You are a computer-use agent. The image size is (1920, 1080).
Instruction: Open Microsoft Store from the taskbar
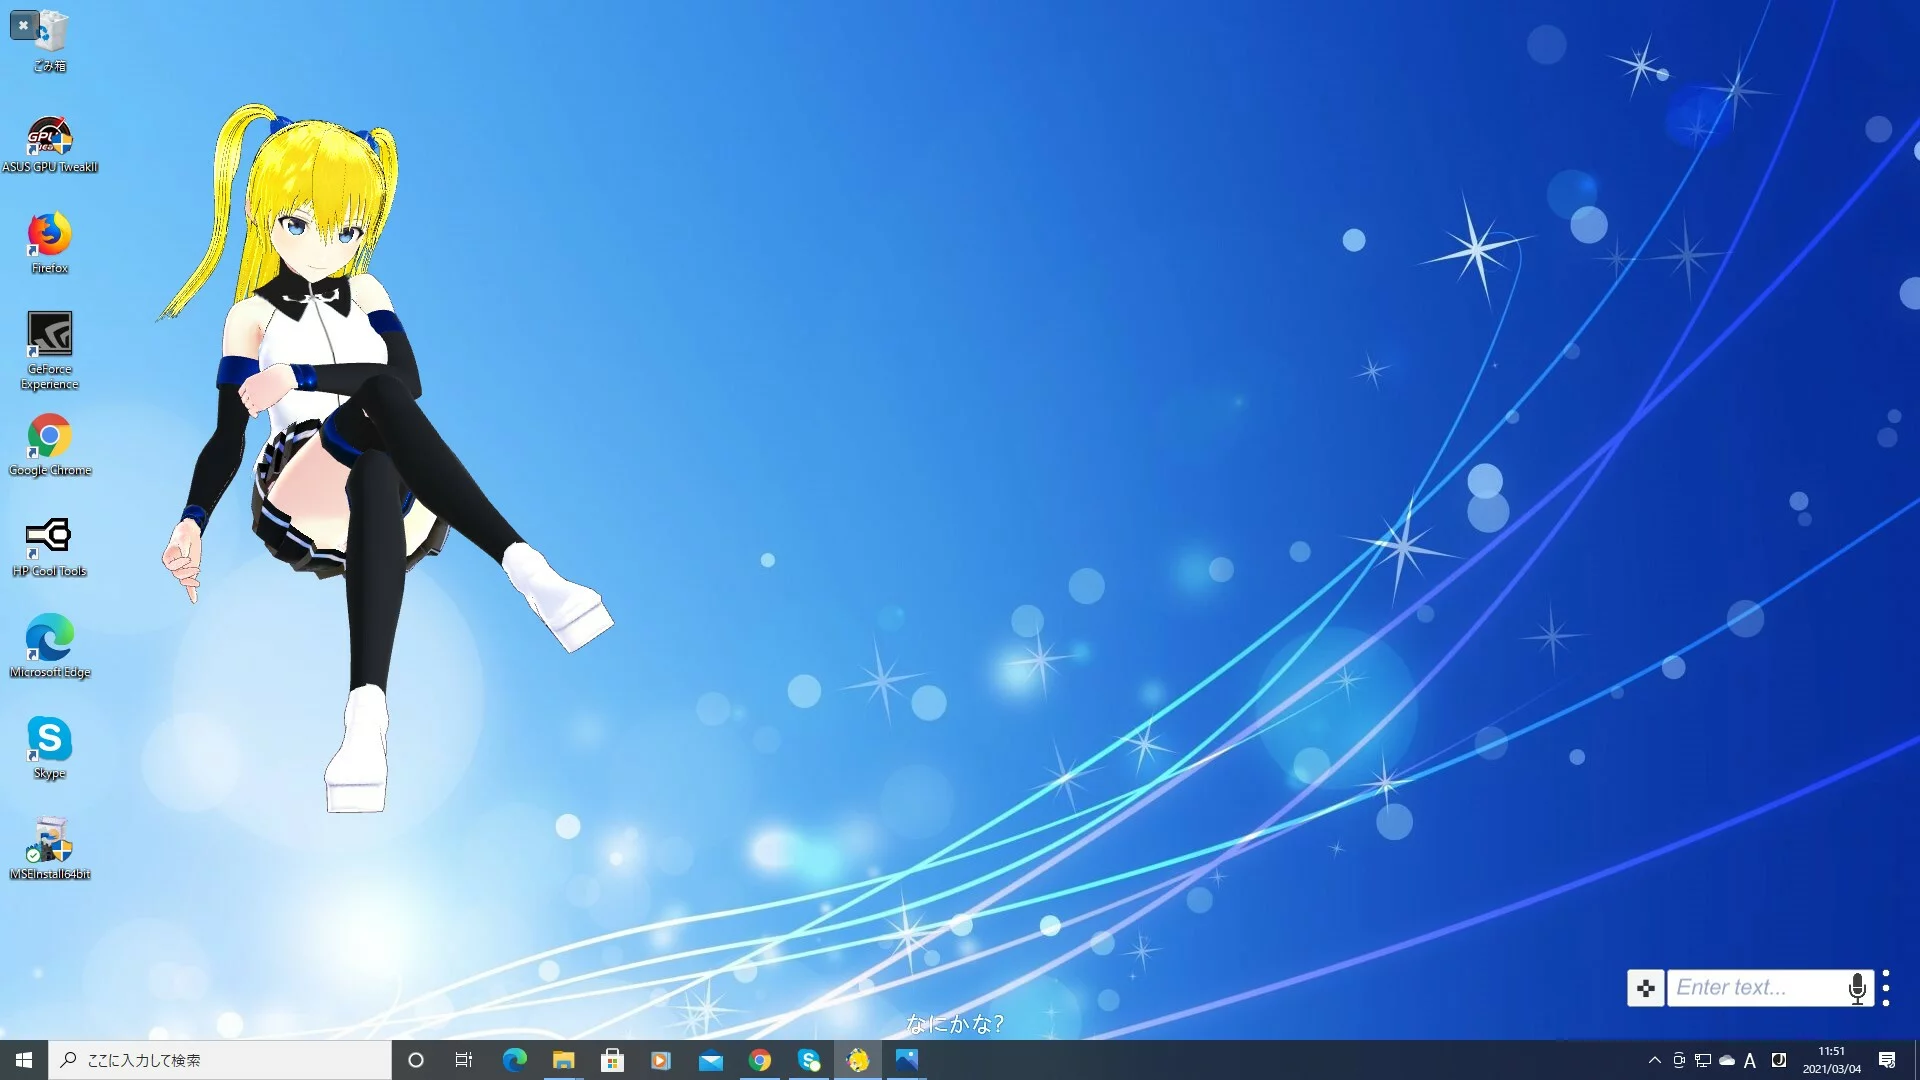pos(612,1060)
